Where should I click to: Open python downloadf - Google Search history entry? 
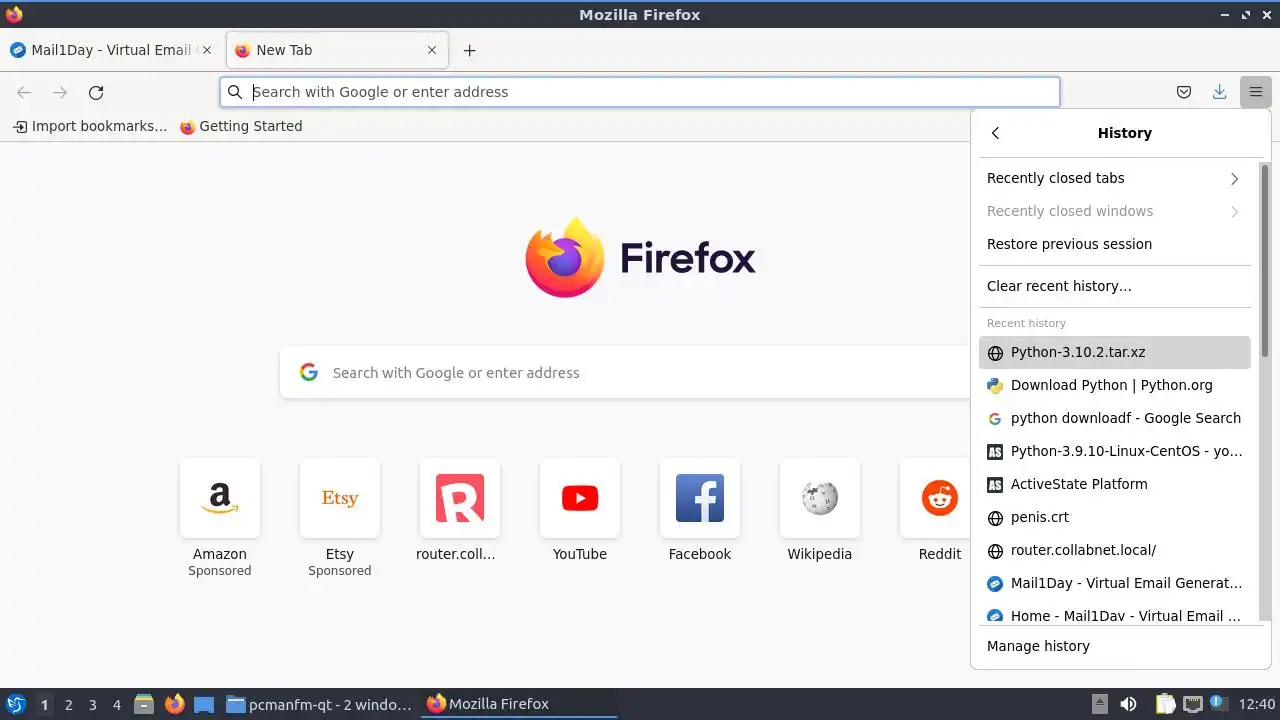coord(1115,418)
